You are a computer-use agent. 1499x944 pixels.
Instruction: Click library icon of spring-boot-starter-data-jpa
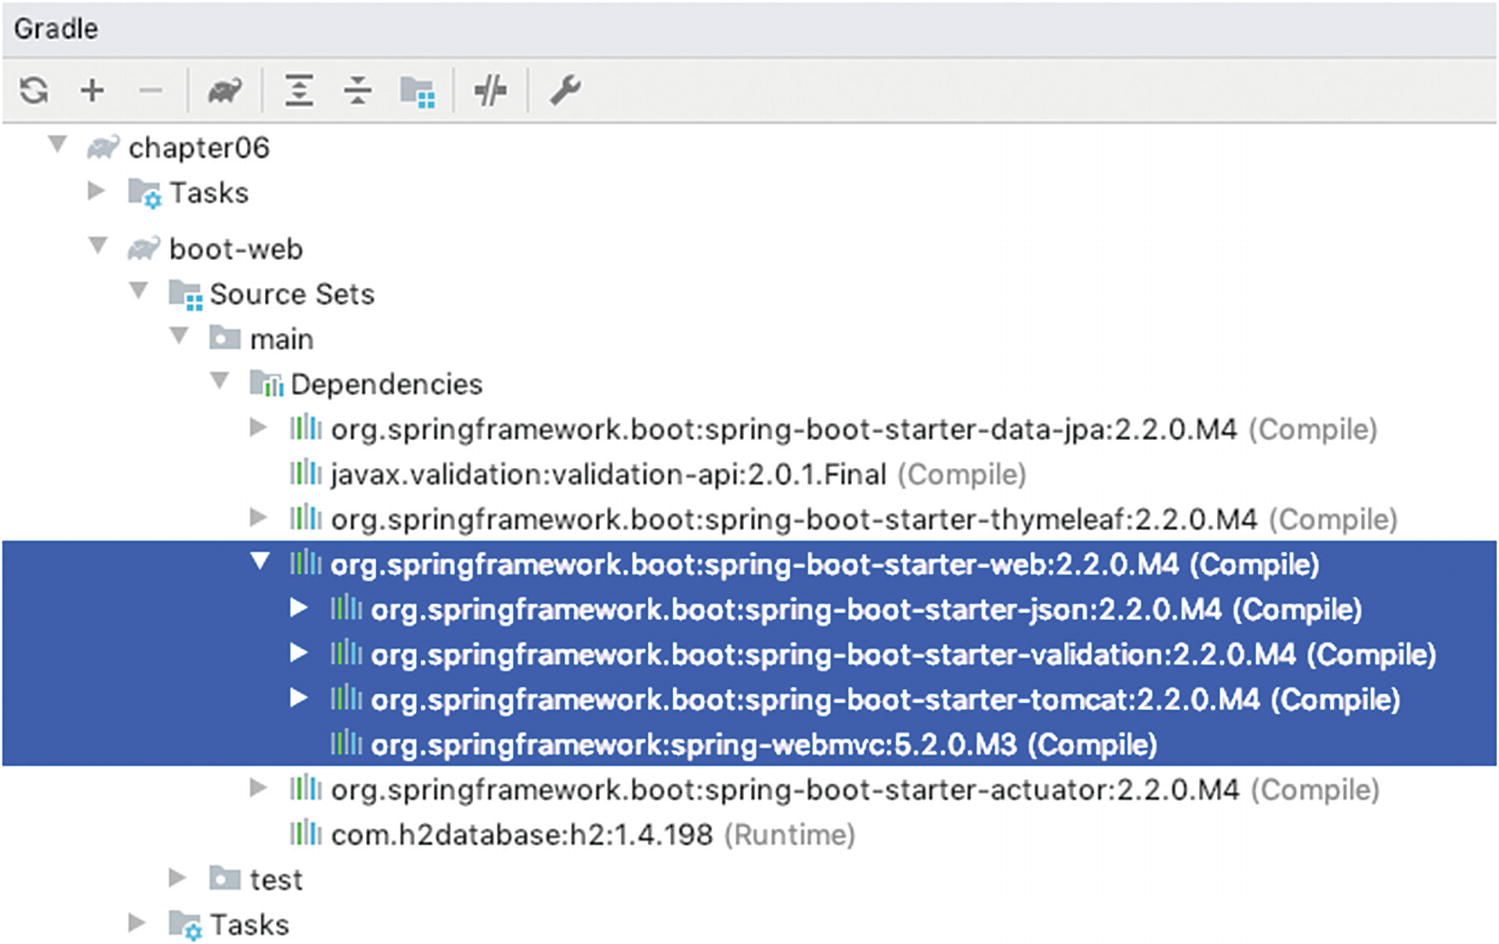click(x=306, y=428)
